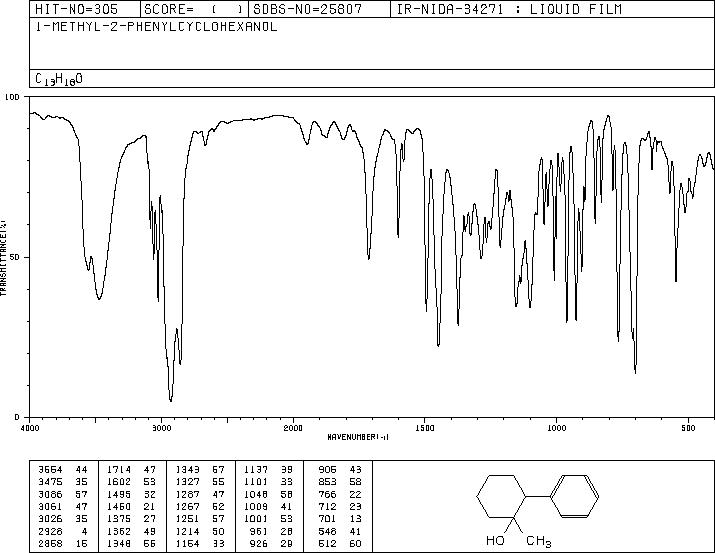Viewport: 715px width, 553px height.
Task: Click the TRANSMITTANCE y-axis title
Action: (4, 258)
